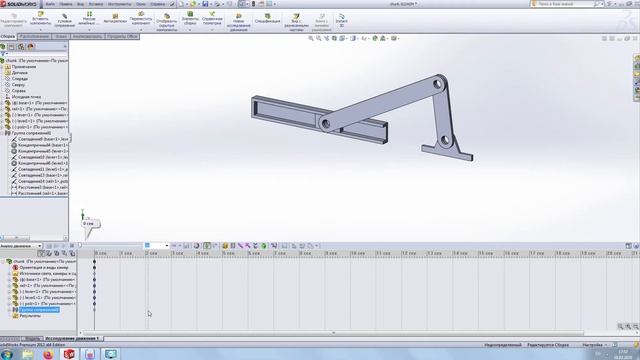Click the Save icon in the top toolbar

(x=205, y=4)
